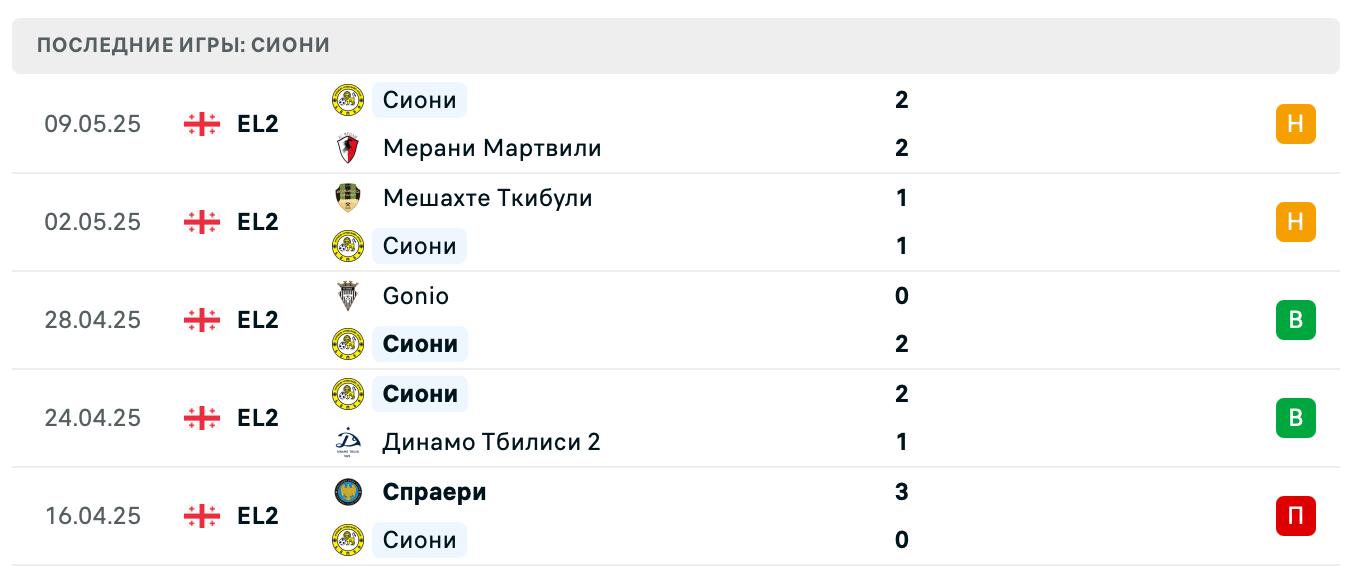
Task: Select the Спраери team emblem
Action: (349, 492)
